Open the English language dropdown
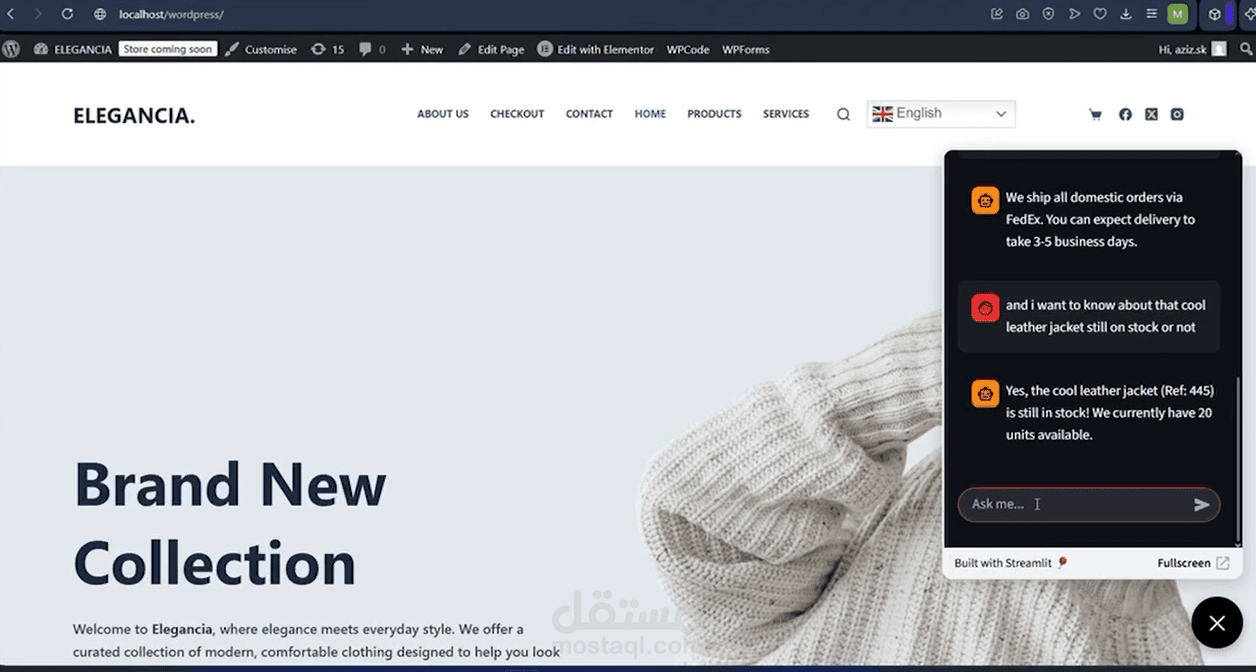Viewport: 1256px width, 672px height. tap(941, 114)
